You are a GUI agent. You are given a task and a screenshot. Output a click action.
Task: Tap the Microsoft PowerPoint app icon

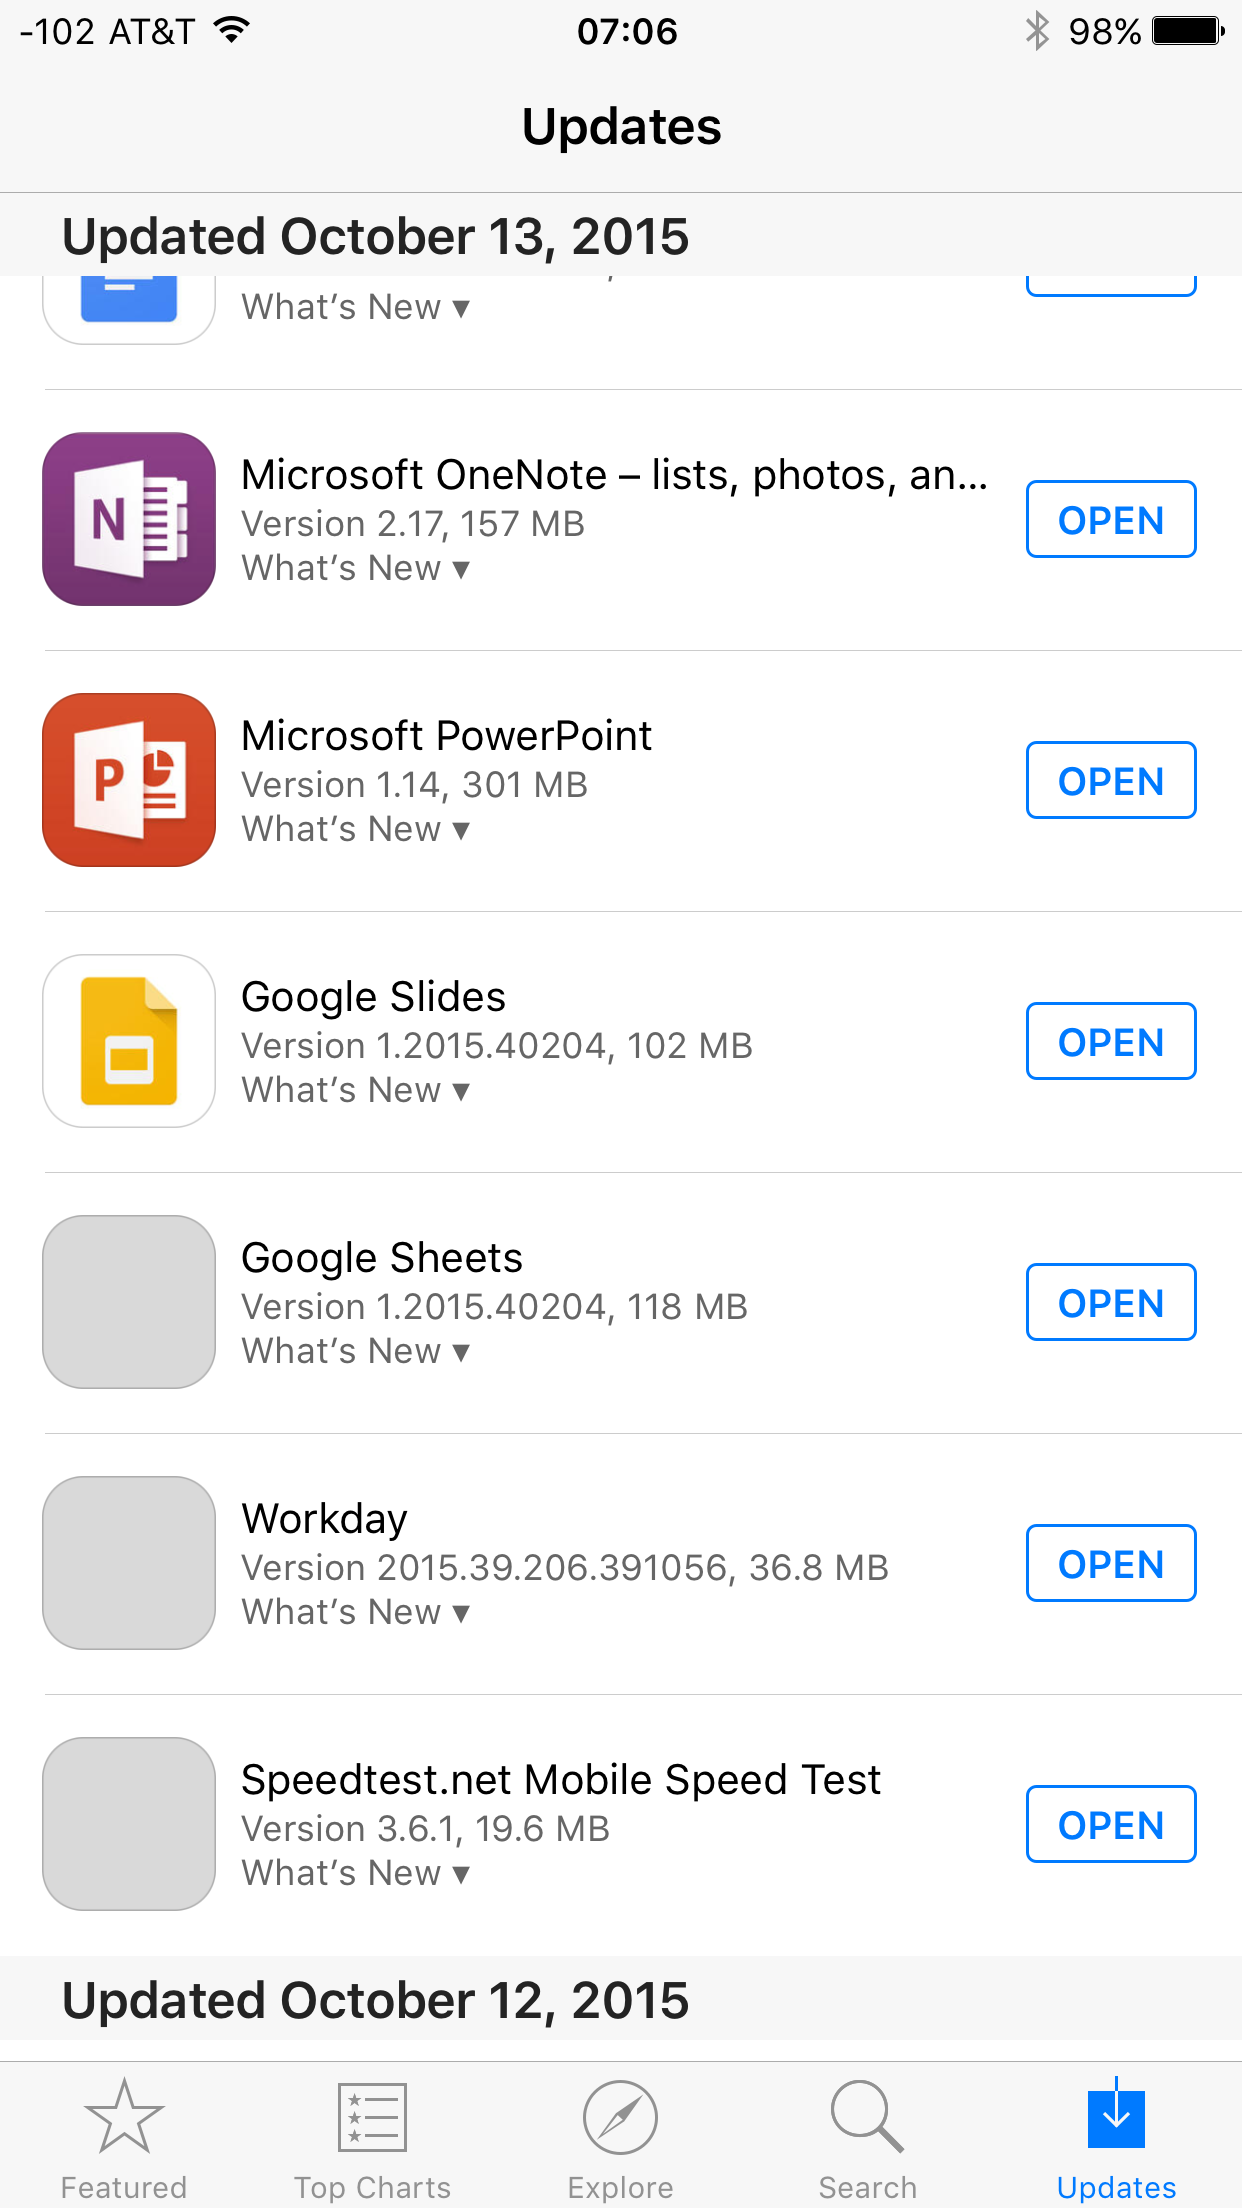129,780
